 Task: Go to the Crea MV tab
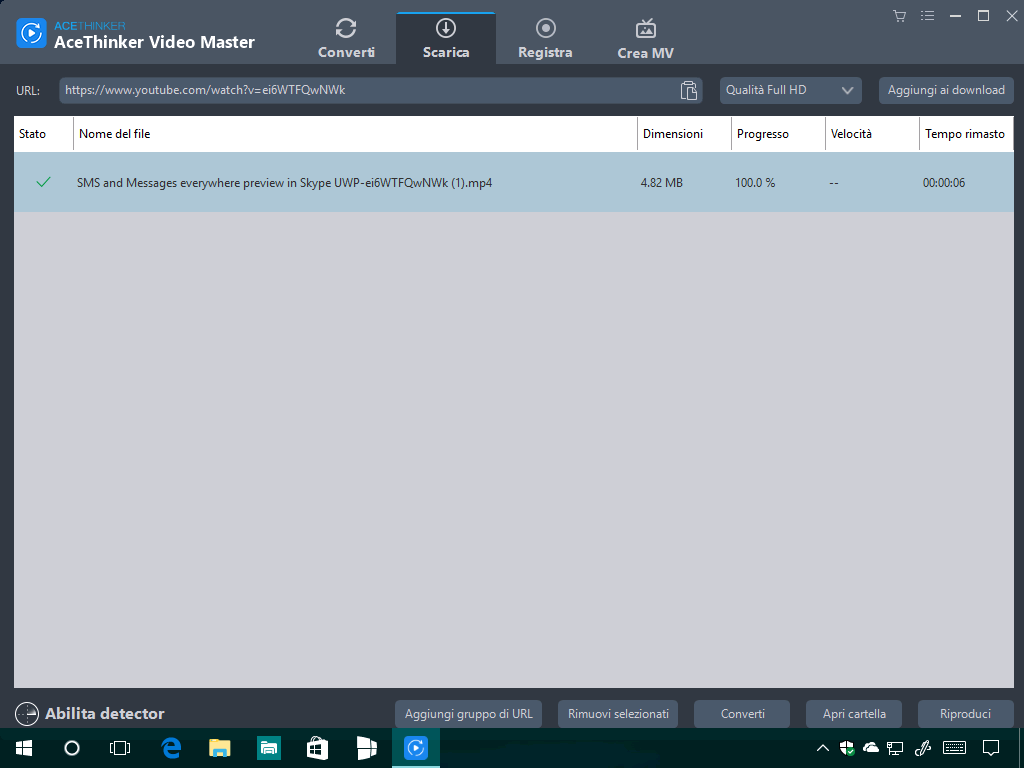point(645,39)
